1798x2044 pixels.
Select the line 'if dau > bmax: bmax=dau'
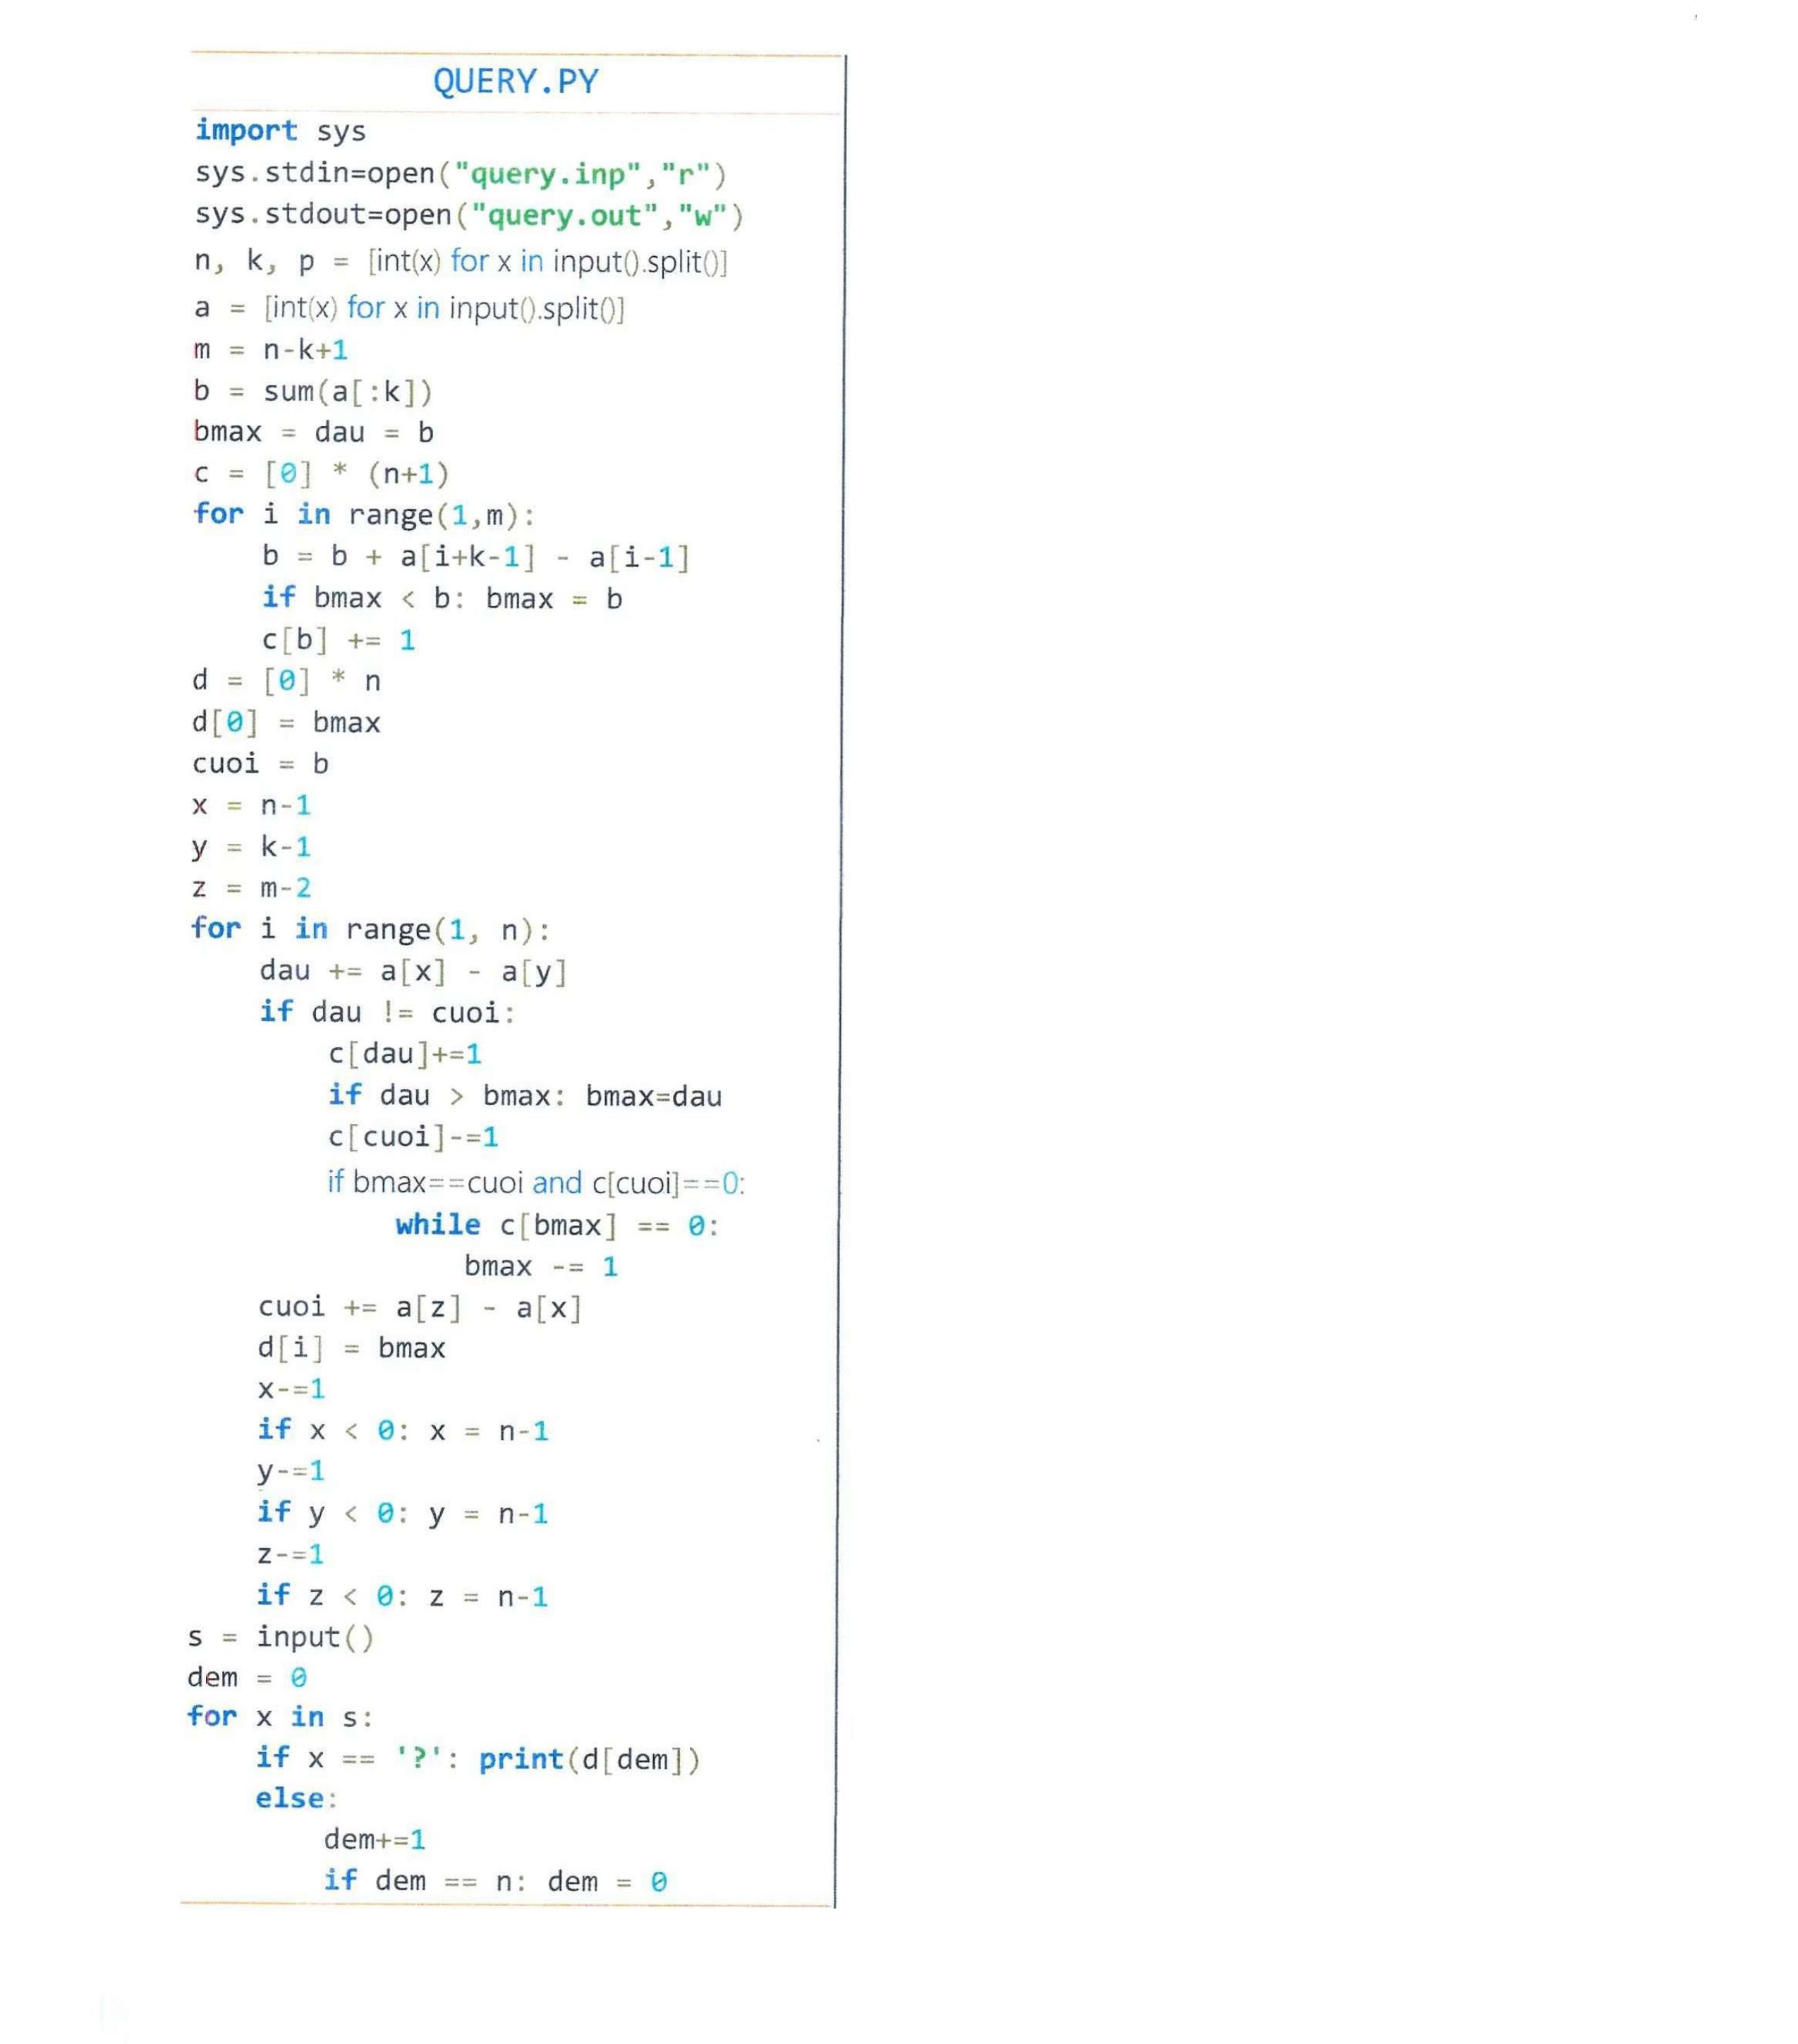click(525, 1095)
